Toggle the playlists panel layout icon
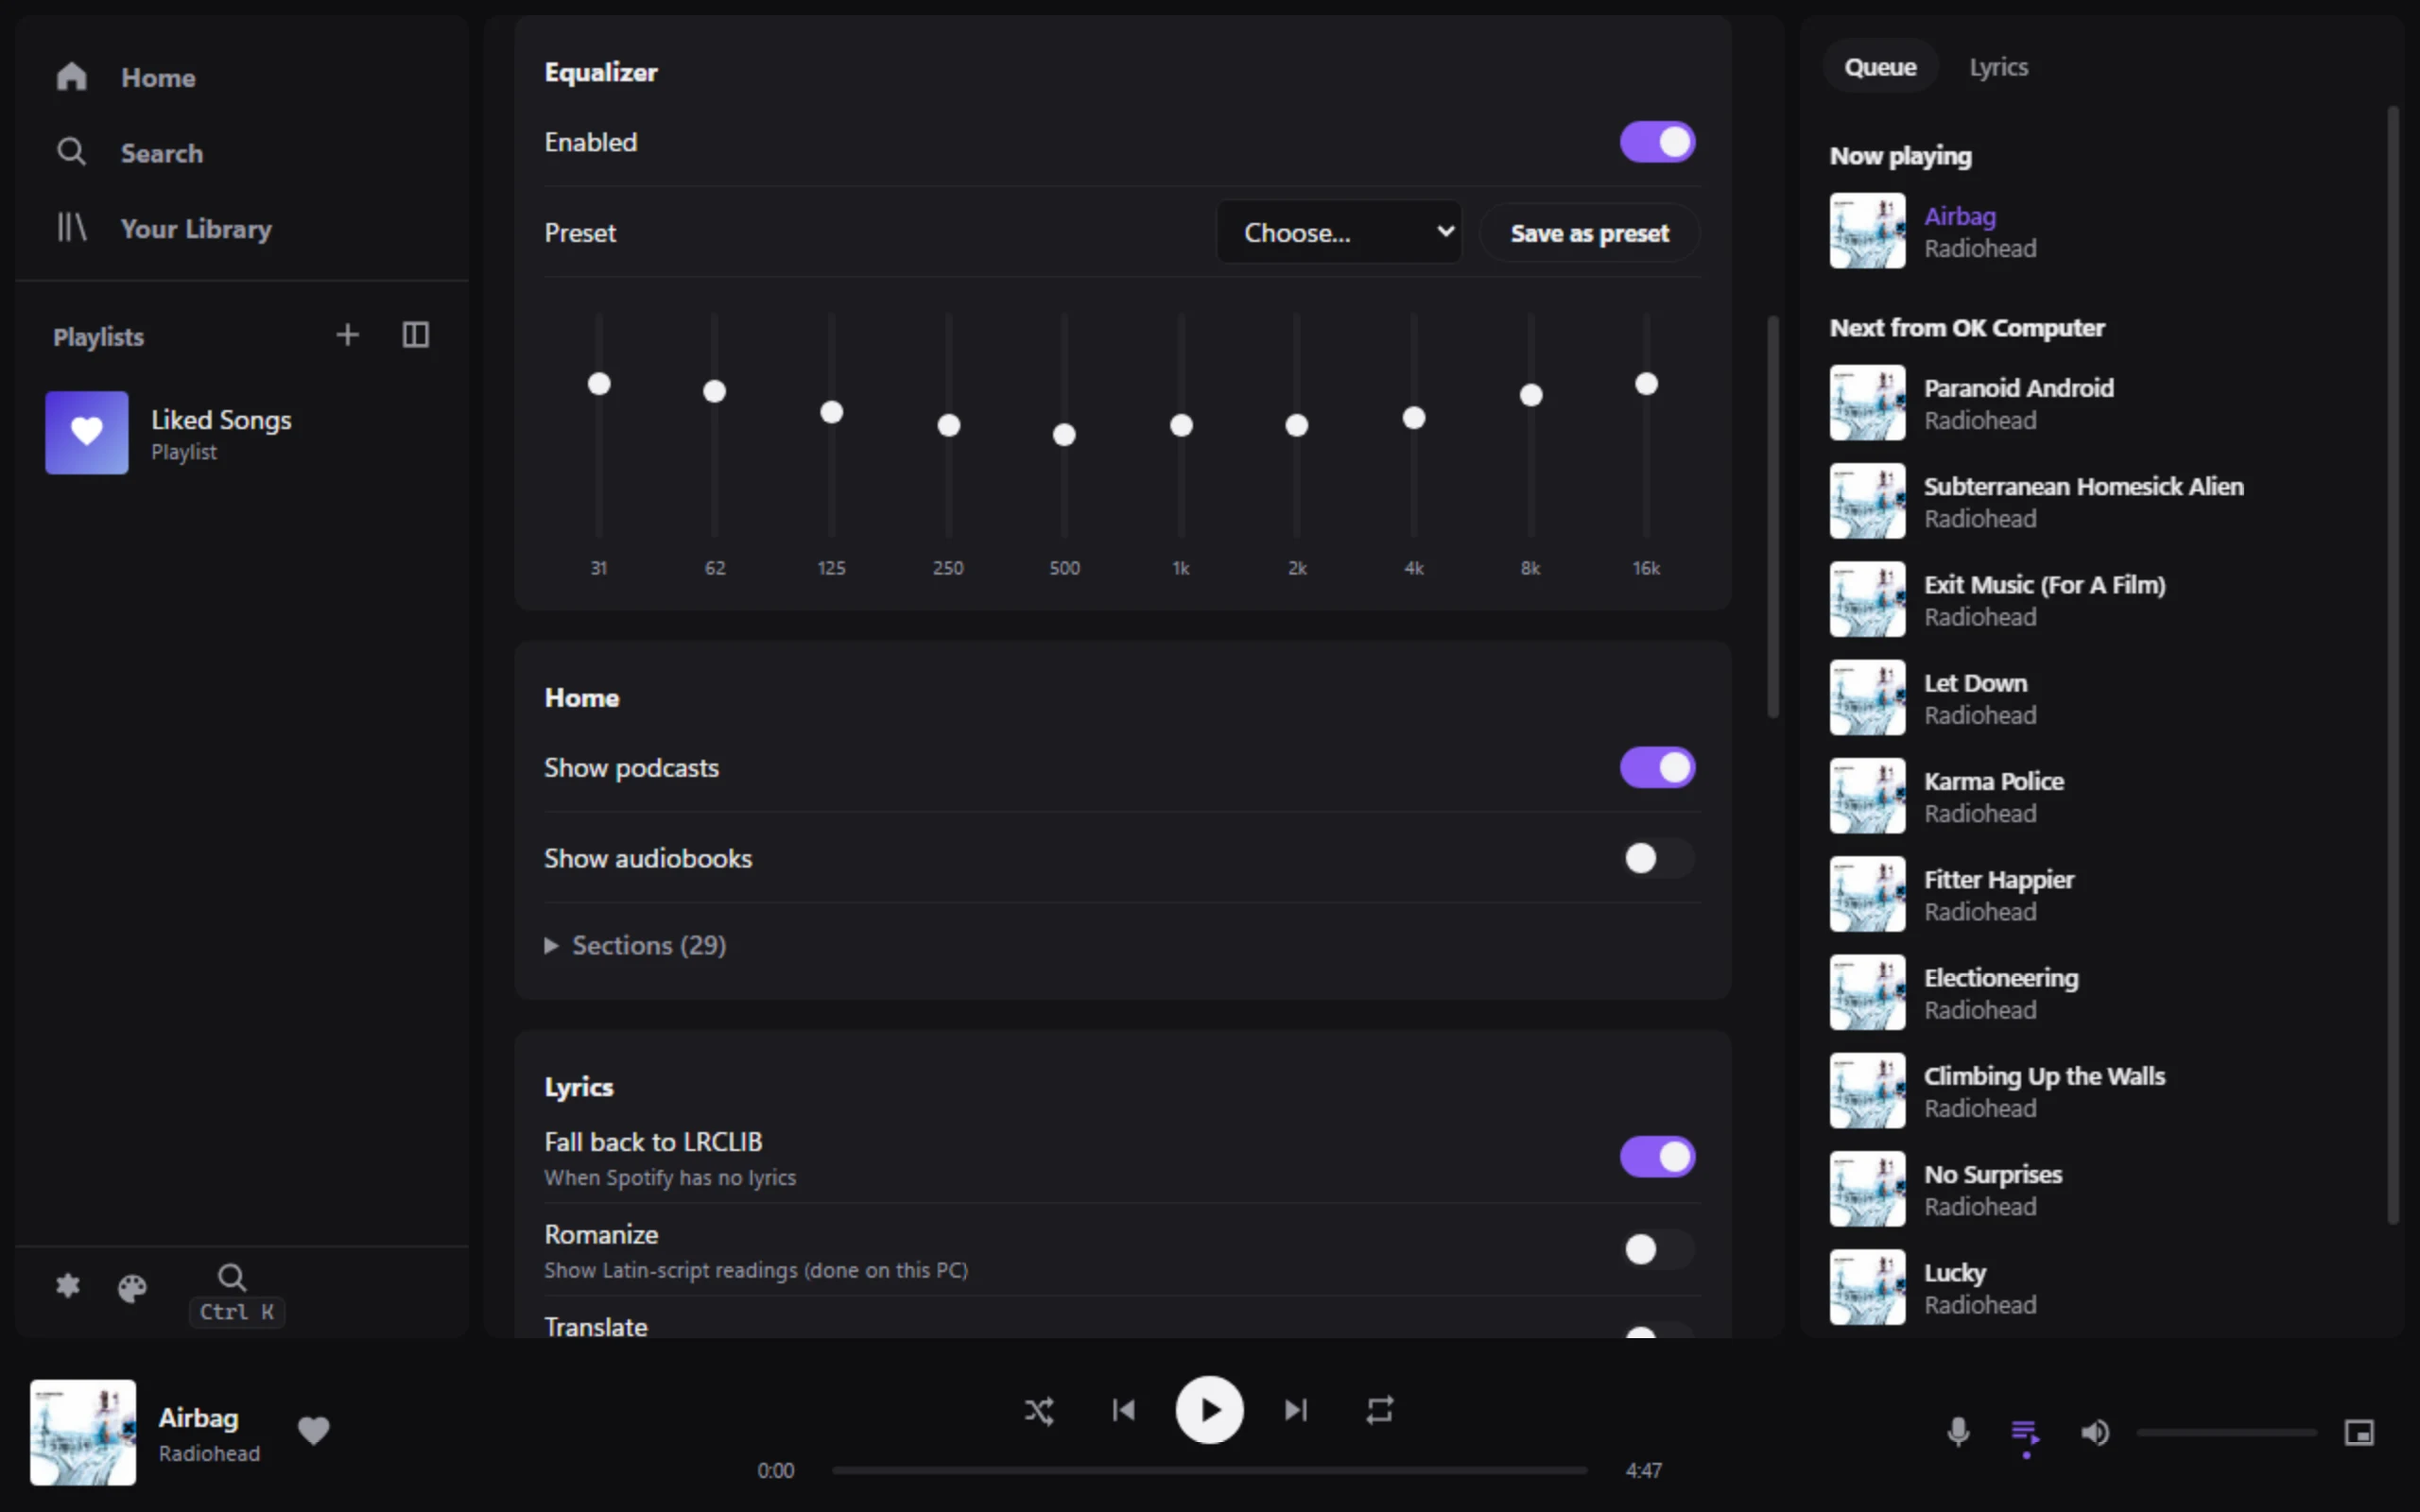2420x1512 pixels. [415, 335]
